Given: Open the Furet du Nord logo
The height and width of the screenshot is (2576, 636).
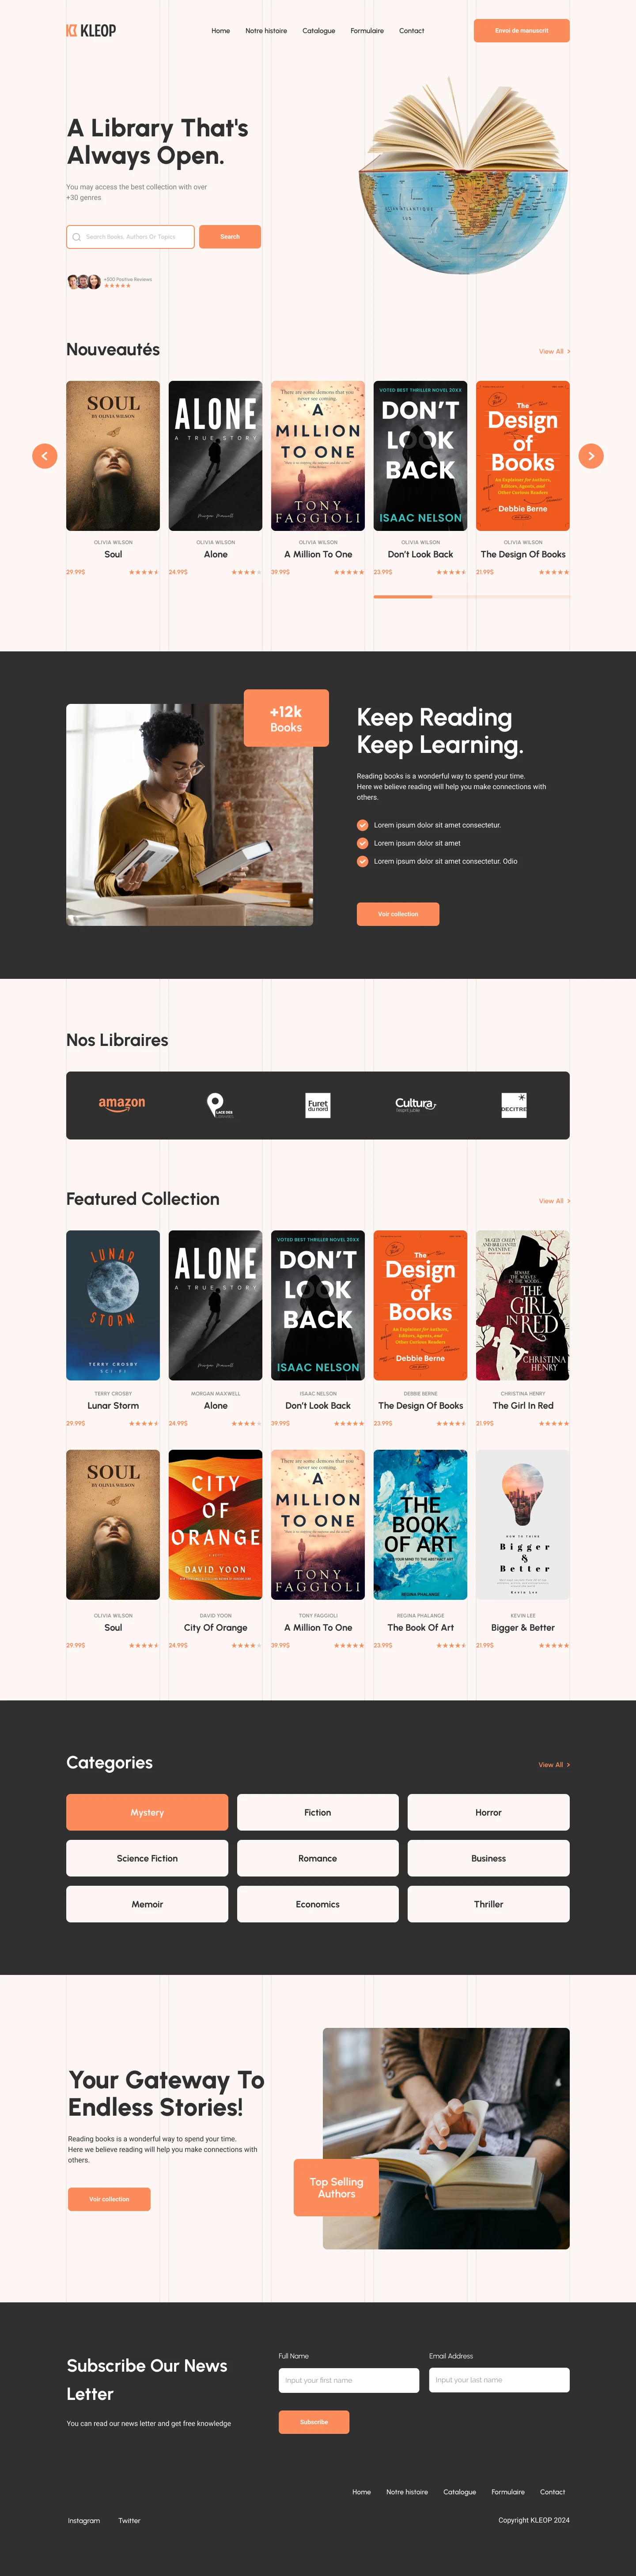Looking at the screenshot, I should coord(318,1105).
